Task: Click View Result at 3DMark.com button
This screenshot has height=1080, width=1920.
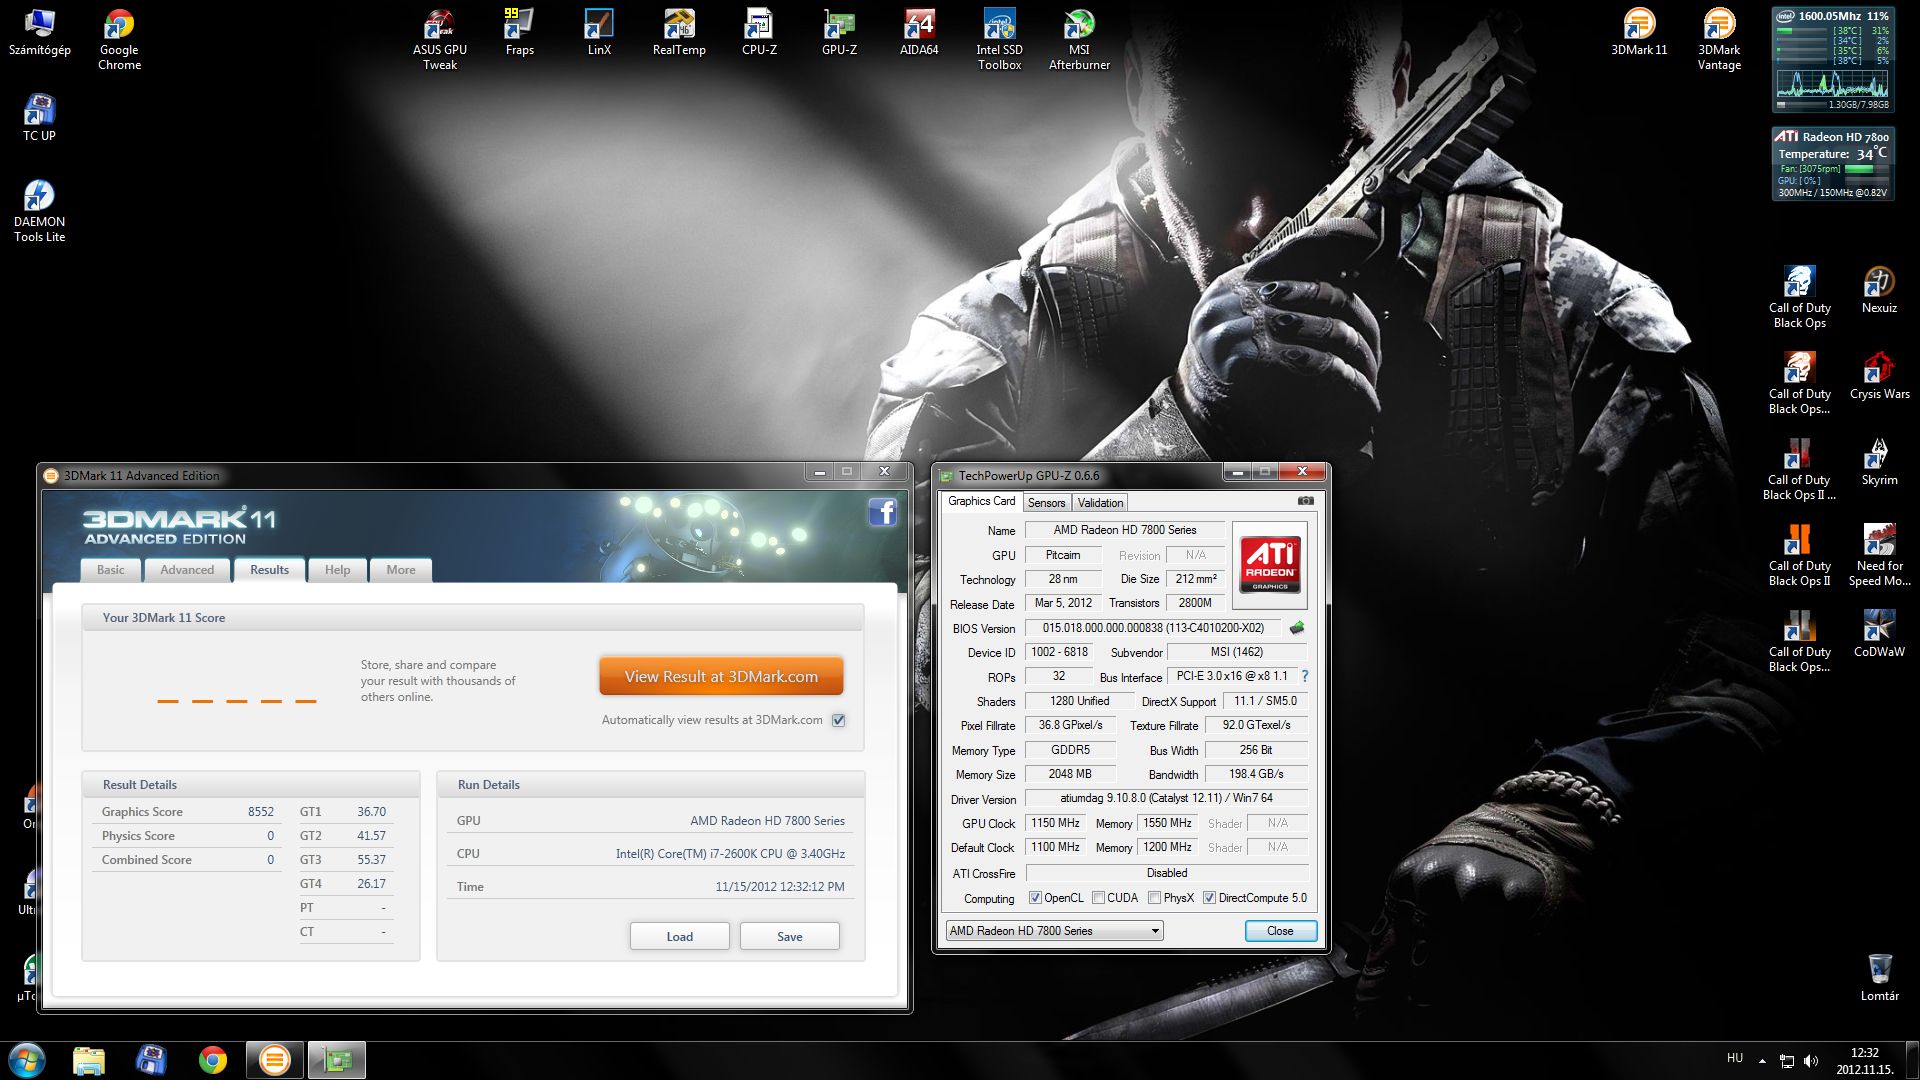Action: [x=721, y=676]
